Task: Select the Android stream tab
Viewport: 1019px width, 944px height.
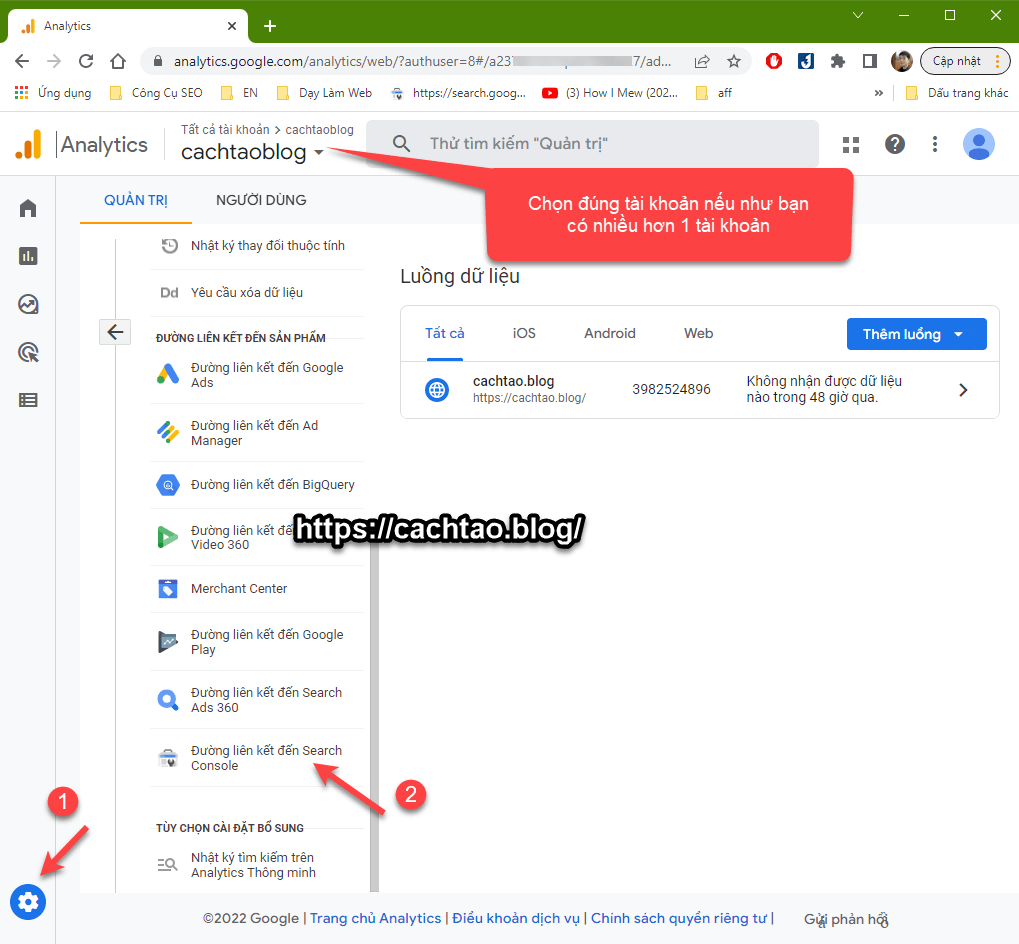Action: [610, 333]
